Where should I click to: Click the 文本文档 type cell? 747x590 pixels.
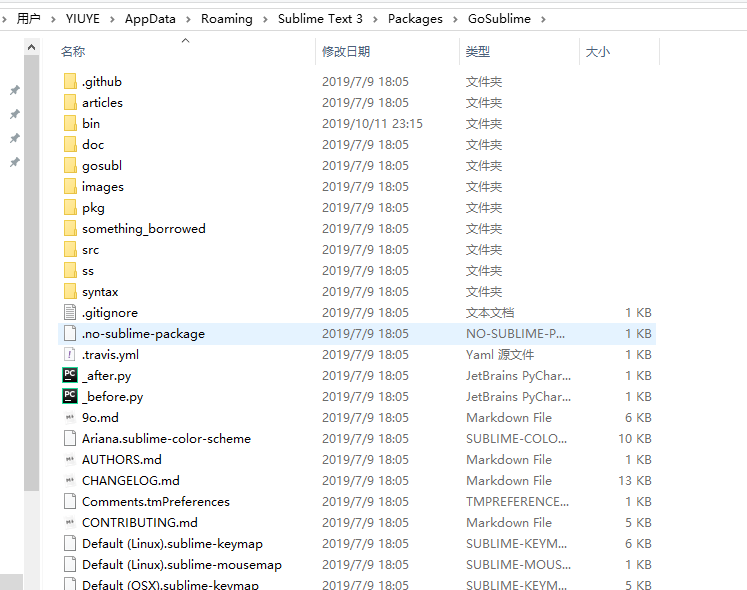tap(490, 313)
